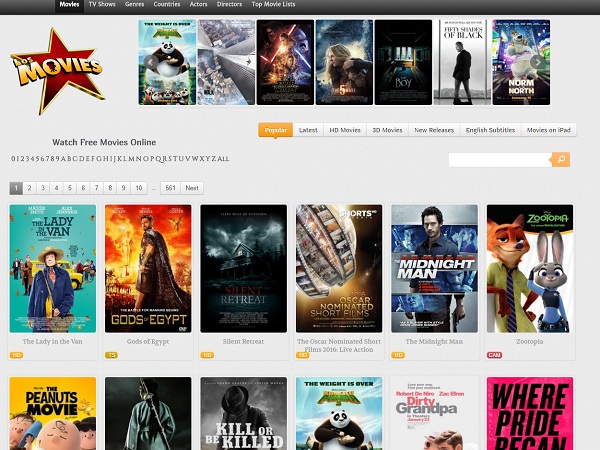Switch to the New Releases tab
The height and width of the screenshot is (450, 600).
434,130
